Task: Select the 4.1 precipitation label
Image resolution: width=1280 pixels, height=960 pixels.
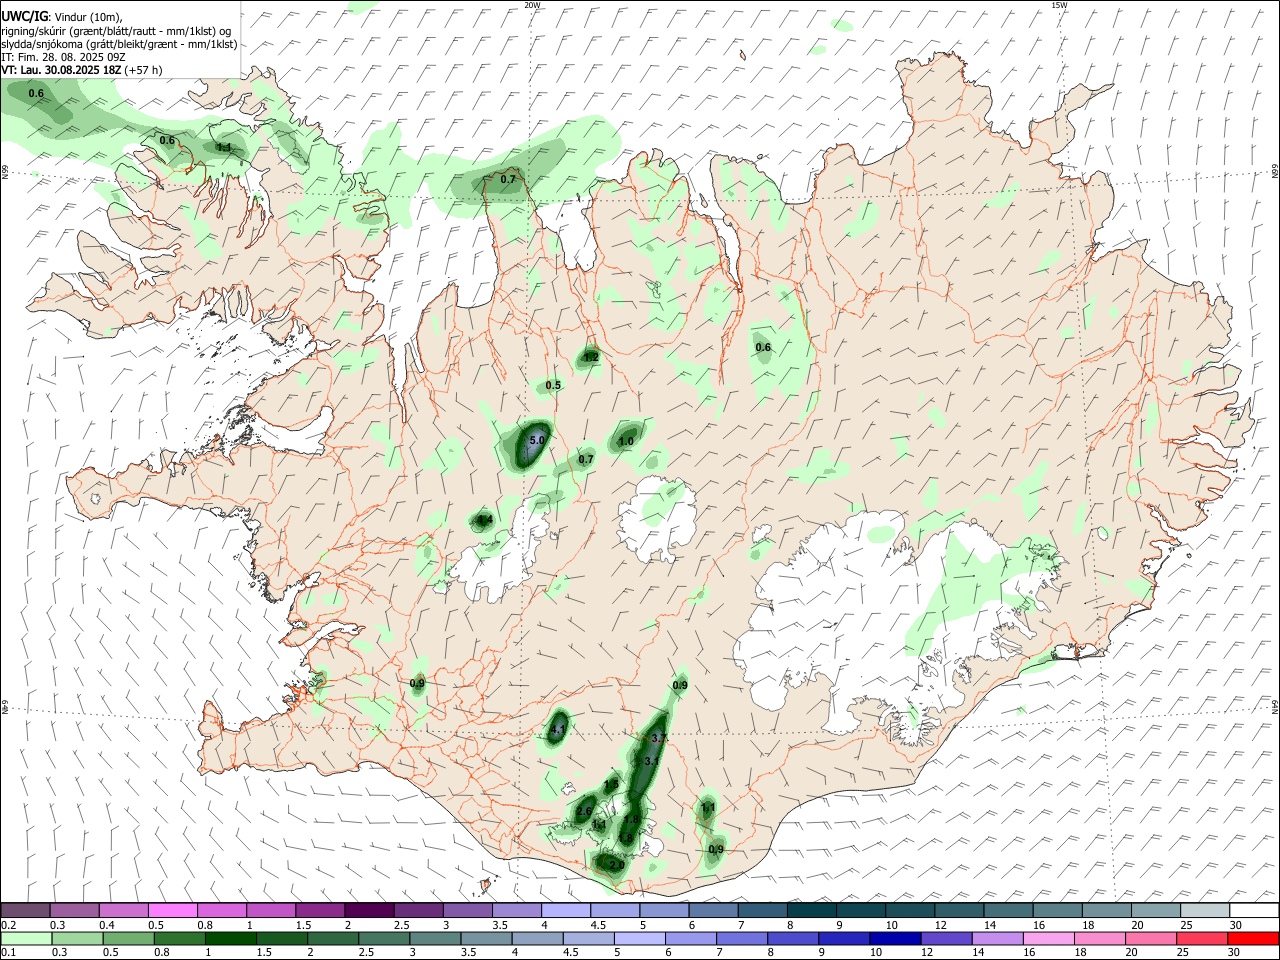Action: pos(558,730)
